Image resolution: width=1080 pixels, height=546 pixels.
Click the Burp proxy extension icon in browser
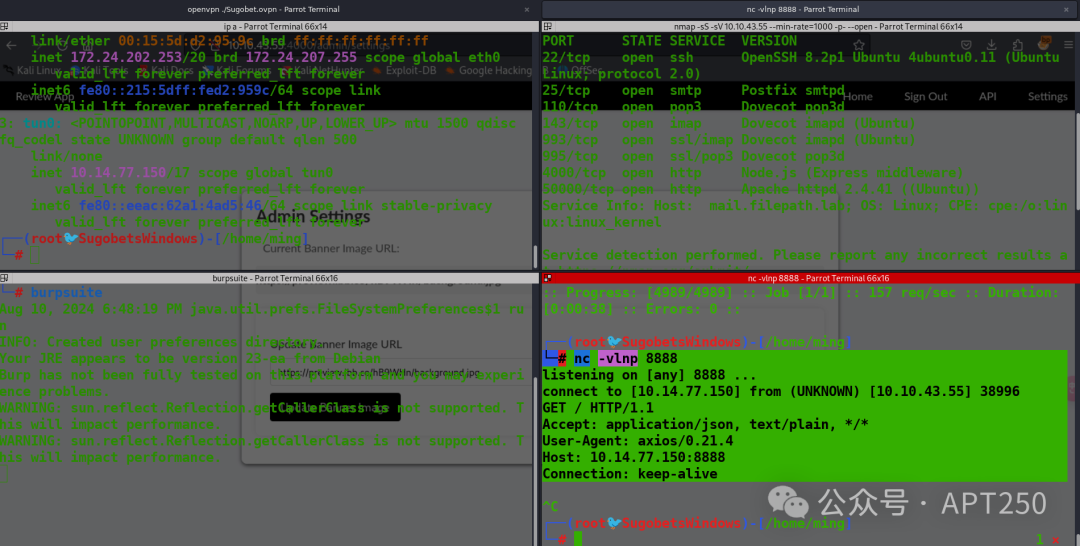(1044, 44)
